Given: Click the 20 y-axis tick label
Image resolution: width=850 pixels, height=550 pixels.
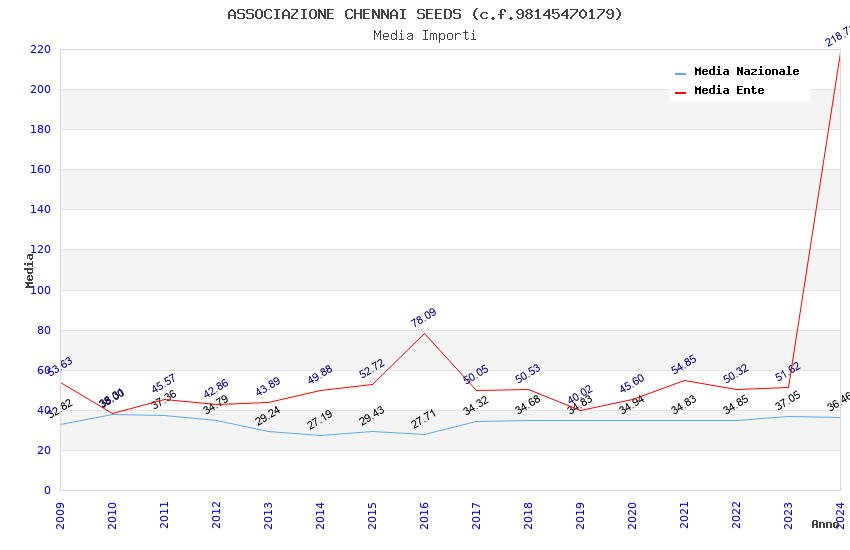Looking at the screenshot, I should pyautogui.click(x=44, y=450).
